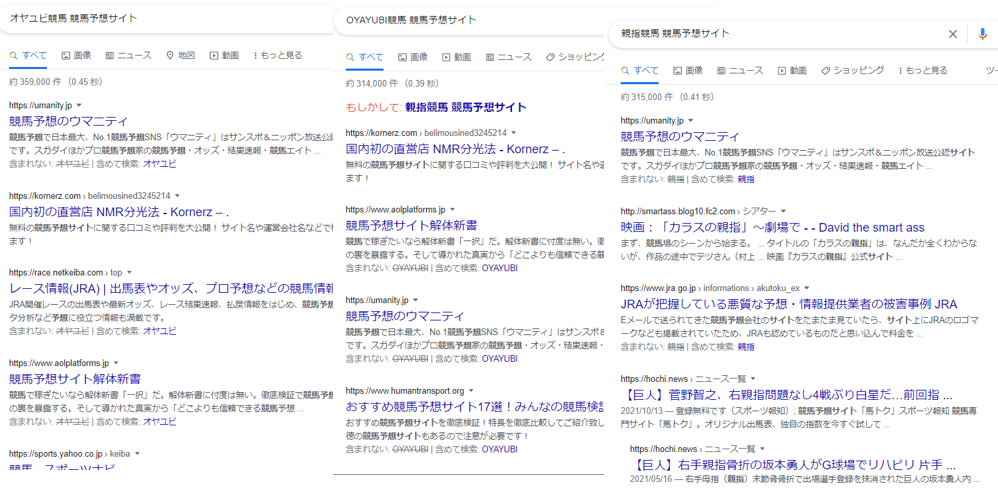
Task: Open the おすすめ競馬予想サイト17選 result
Action: pyautogui.click(x=474, y=406)
